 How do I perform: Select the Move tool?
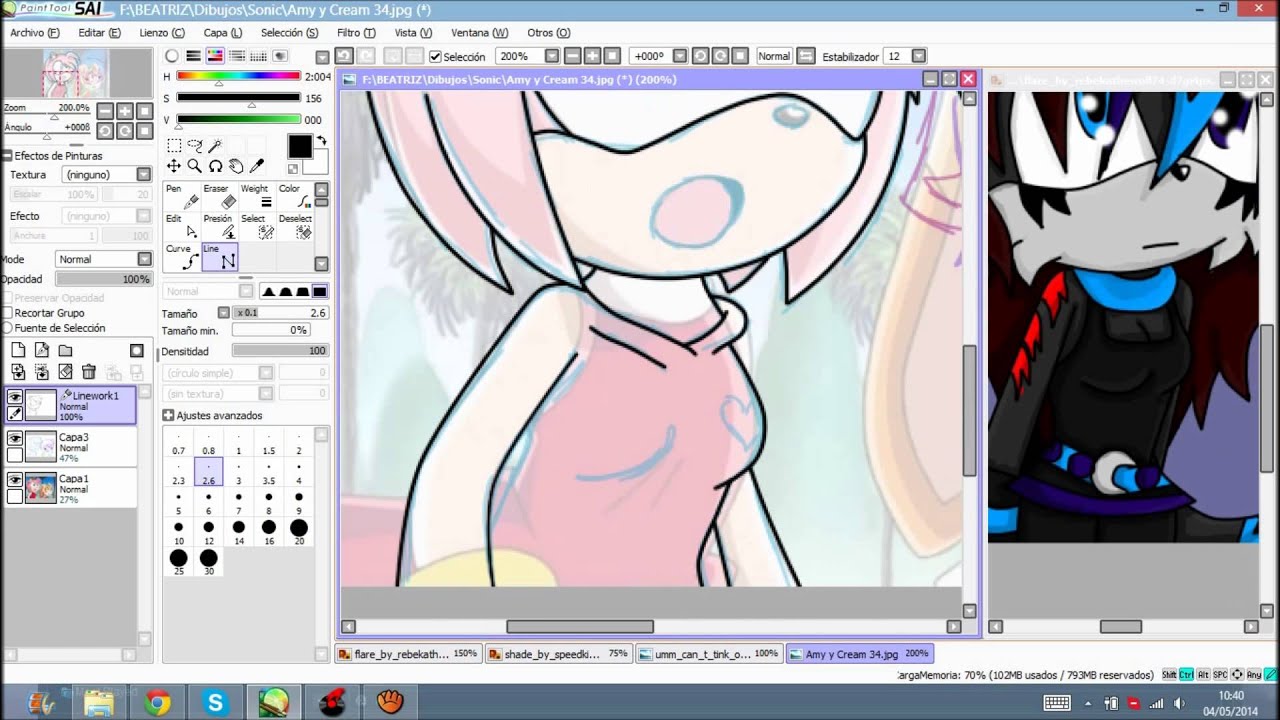(x=174, y=166)
